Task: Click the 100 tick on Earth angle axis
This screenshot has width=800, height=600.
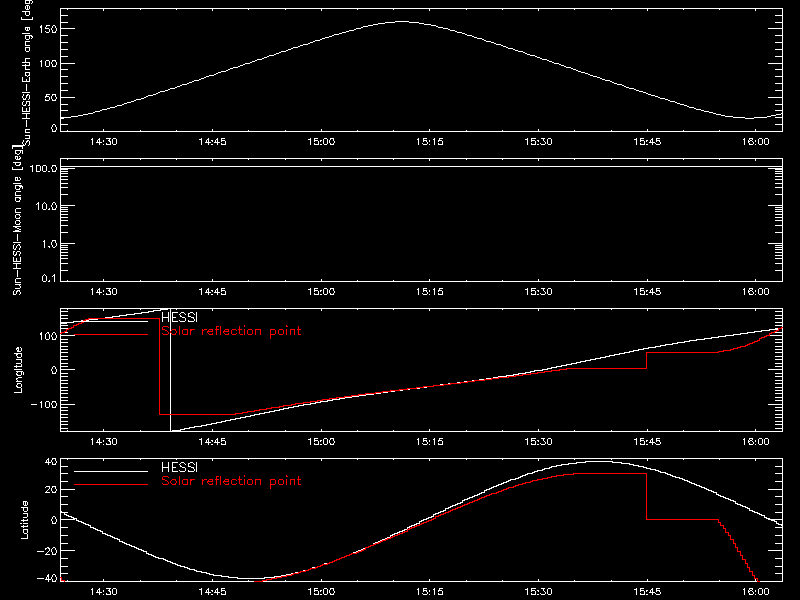Action: coord(48,63)
